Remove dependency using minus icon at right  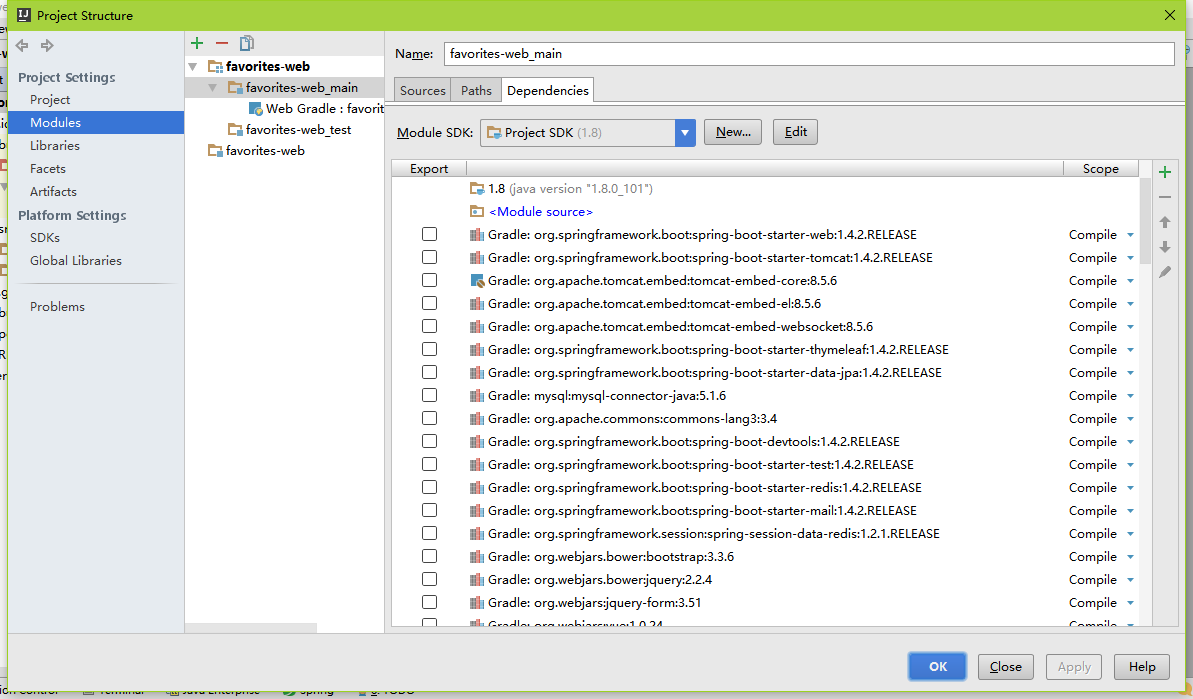tap(1165, 197)
